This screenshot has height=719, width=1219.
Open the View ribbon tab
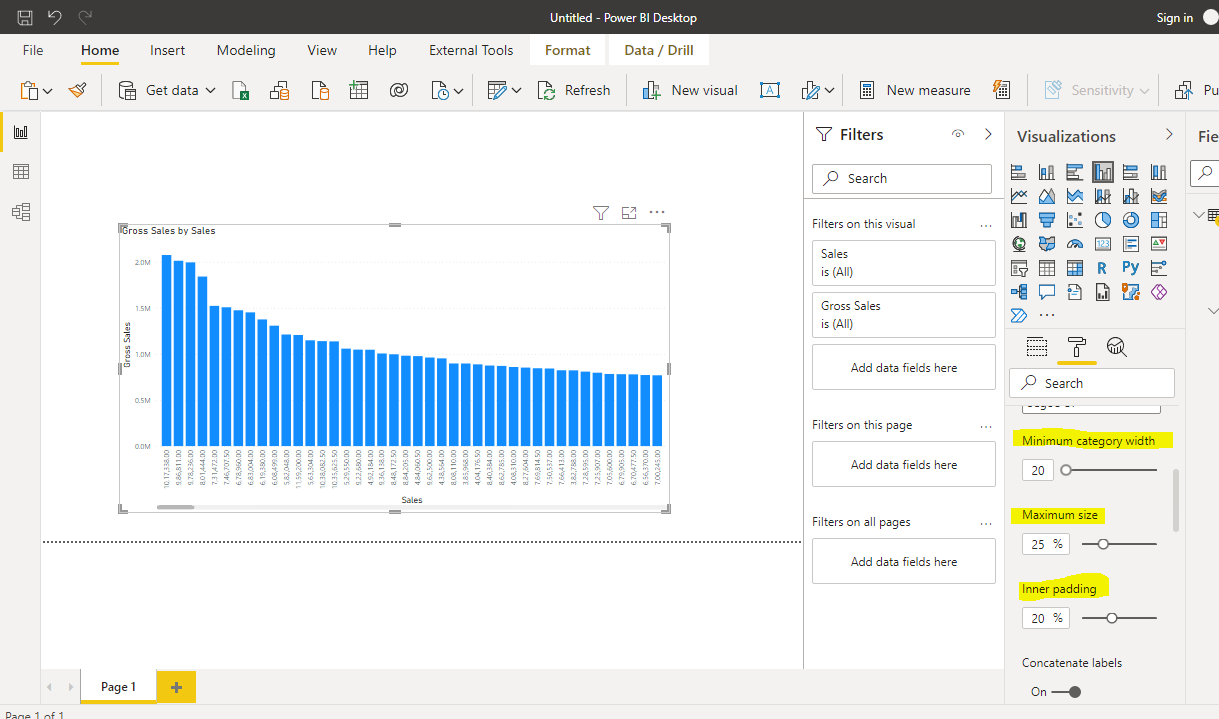tap(322, 50)
